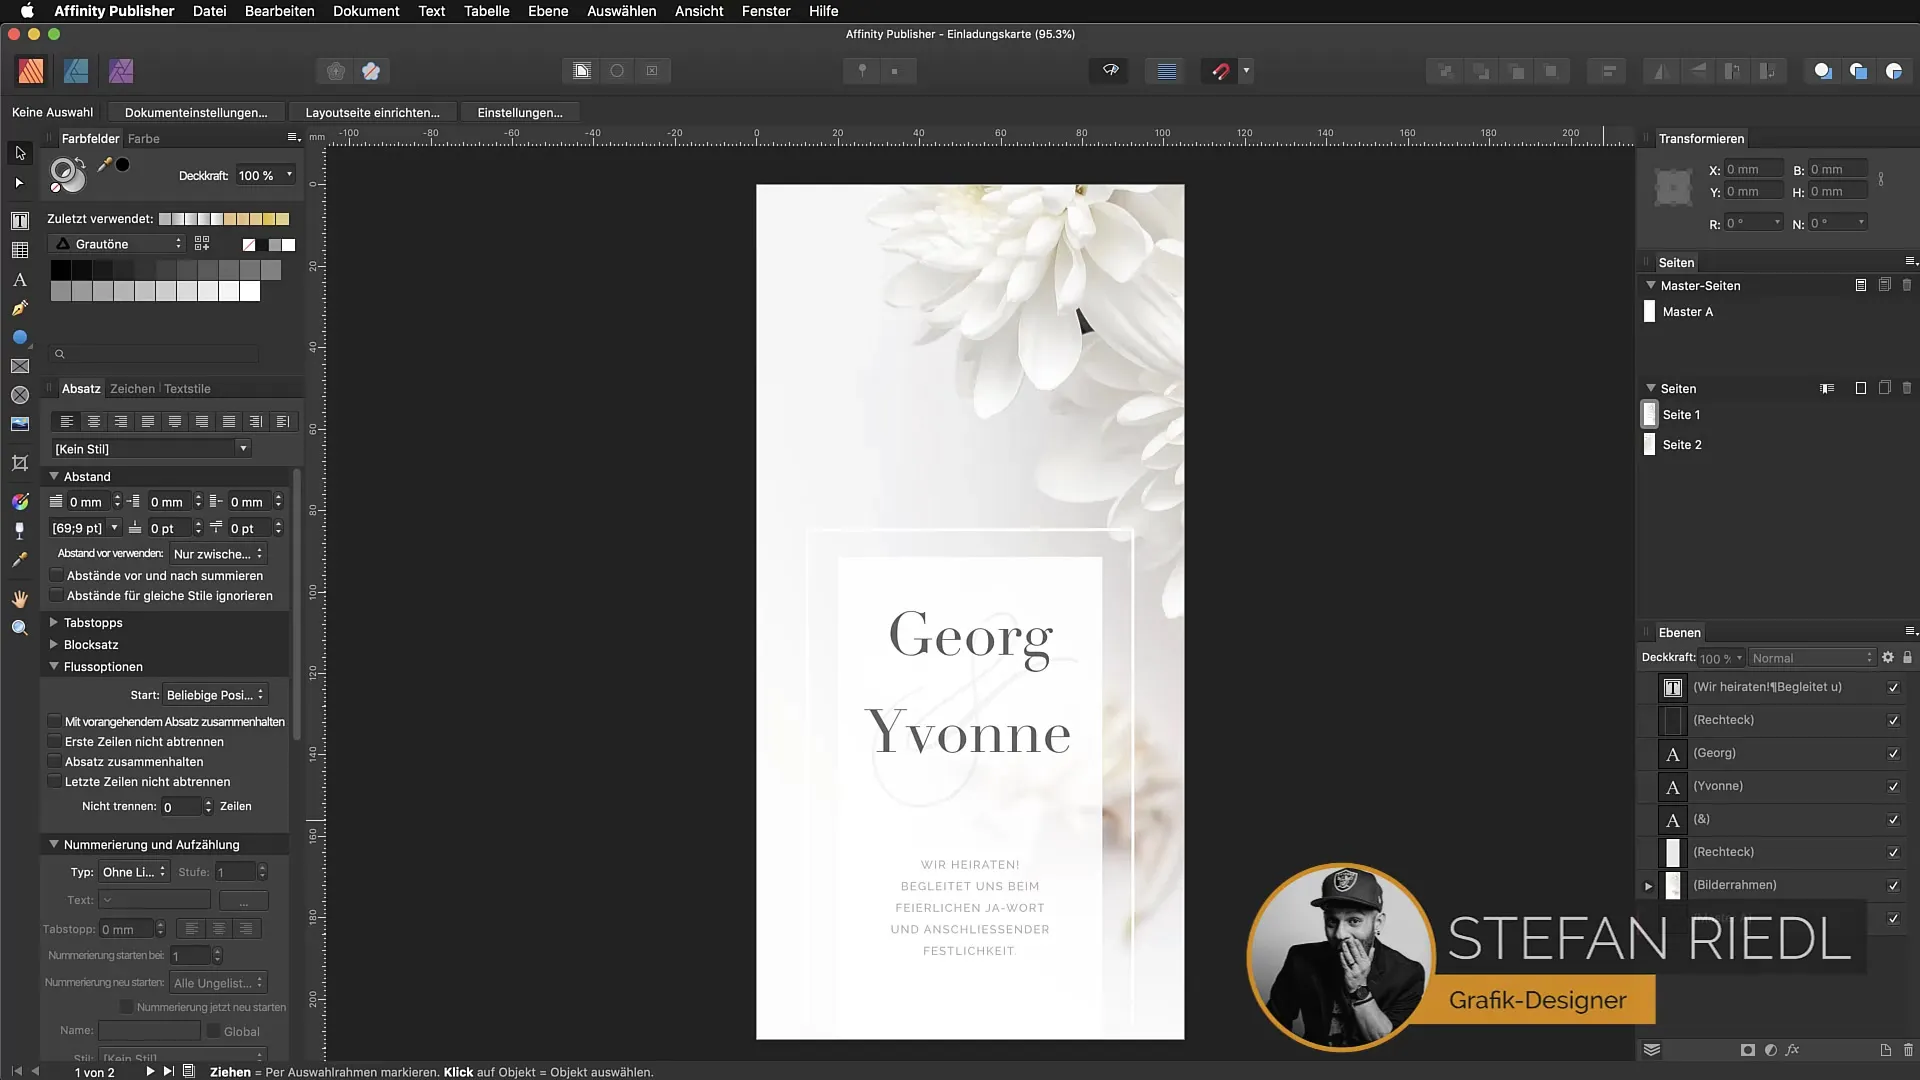Open the Tabelle menu
Screen dimensions: 1920x1080
(487, 11)
